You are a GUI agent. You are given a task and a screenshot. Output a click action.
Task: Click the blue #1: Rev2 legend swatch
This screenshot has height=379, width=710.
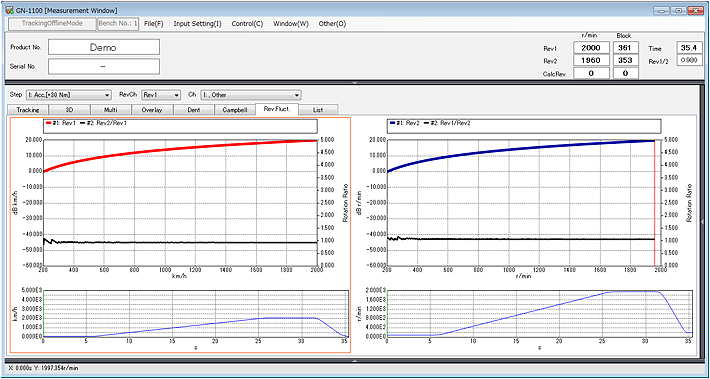[392, 123]
